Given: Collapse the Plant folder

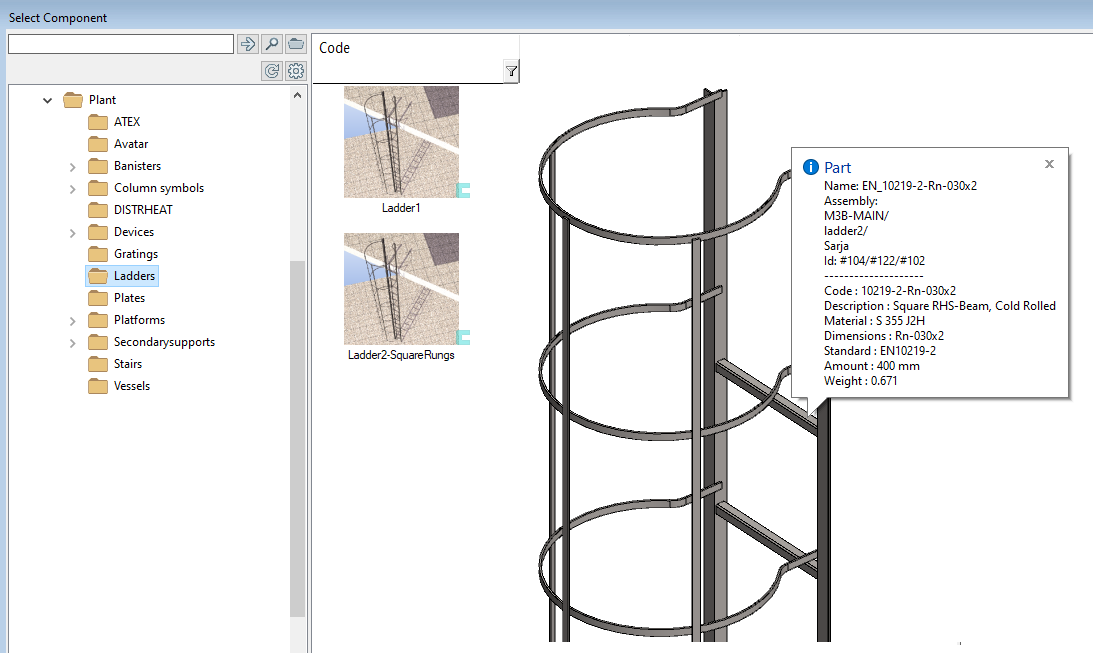Looking at the screenshot, I should coord(48,100).
